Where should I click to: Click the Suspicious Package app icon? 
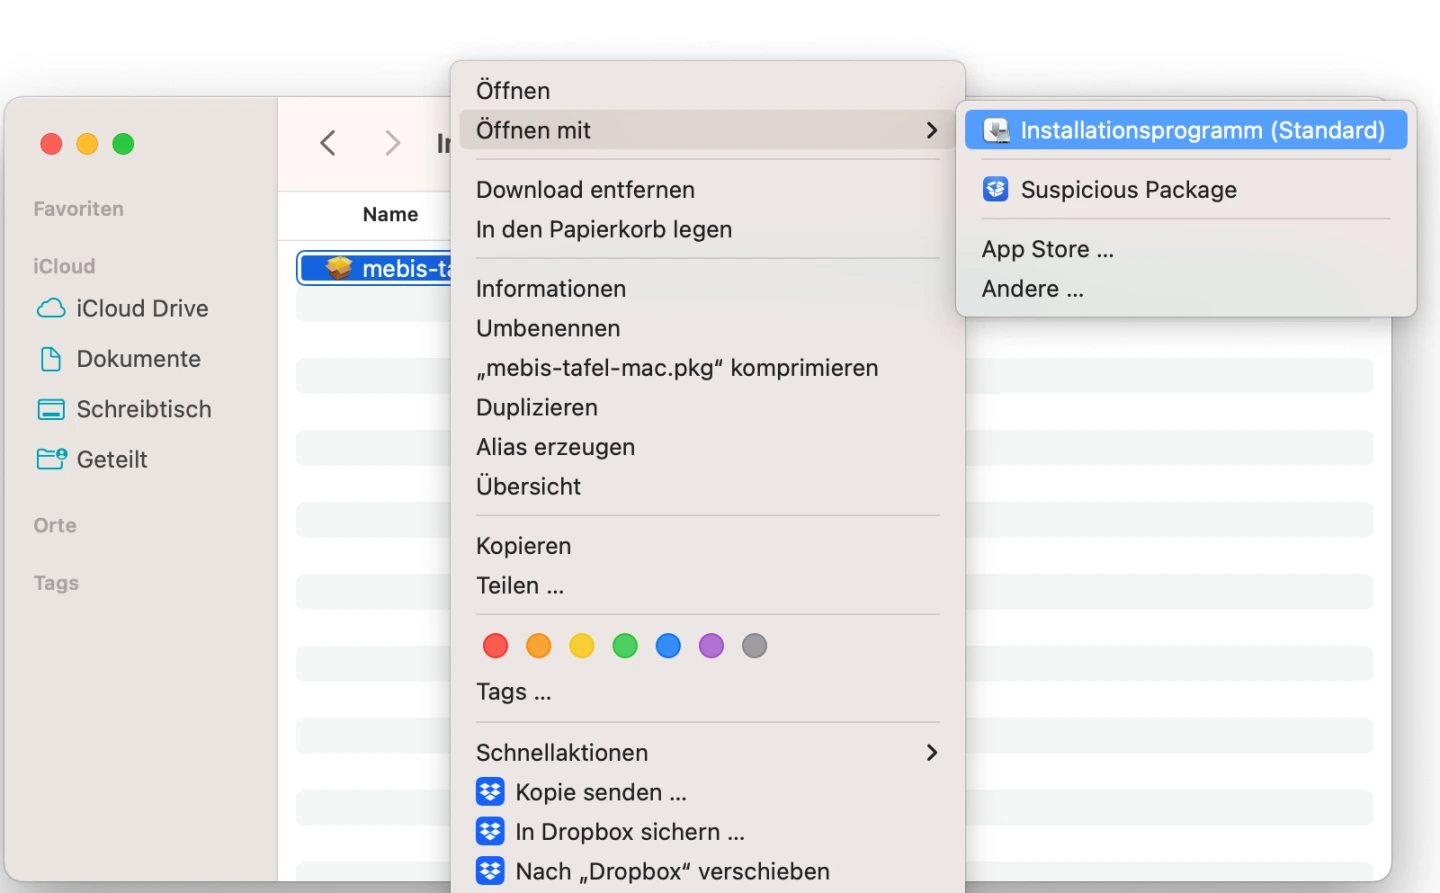[x=996, y=189]
